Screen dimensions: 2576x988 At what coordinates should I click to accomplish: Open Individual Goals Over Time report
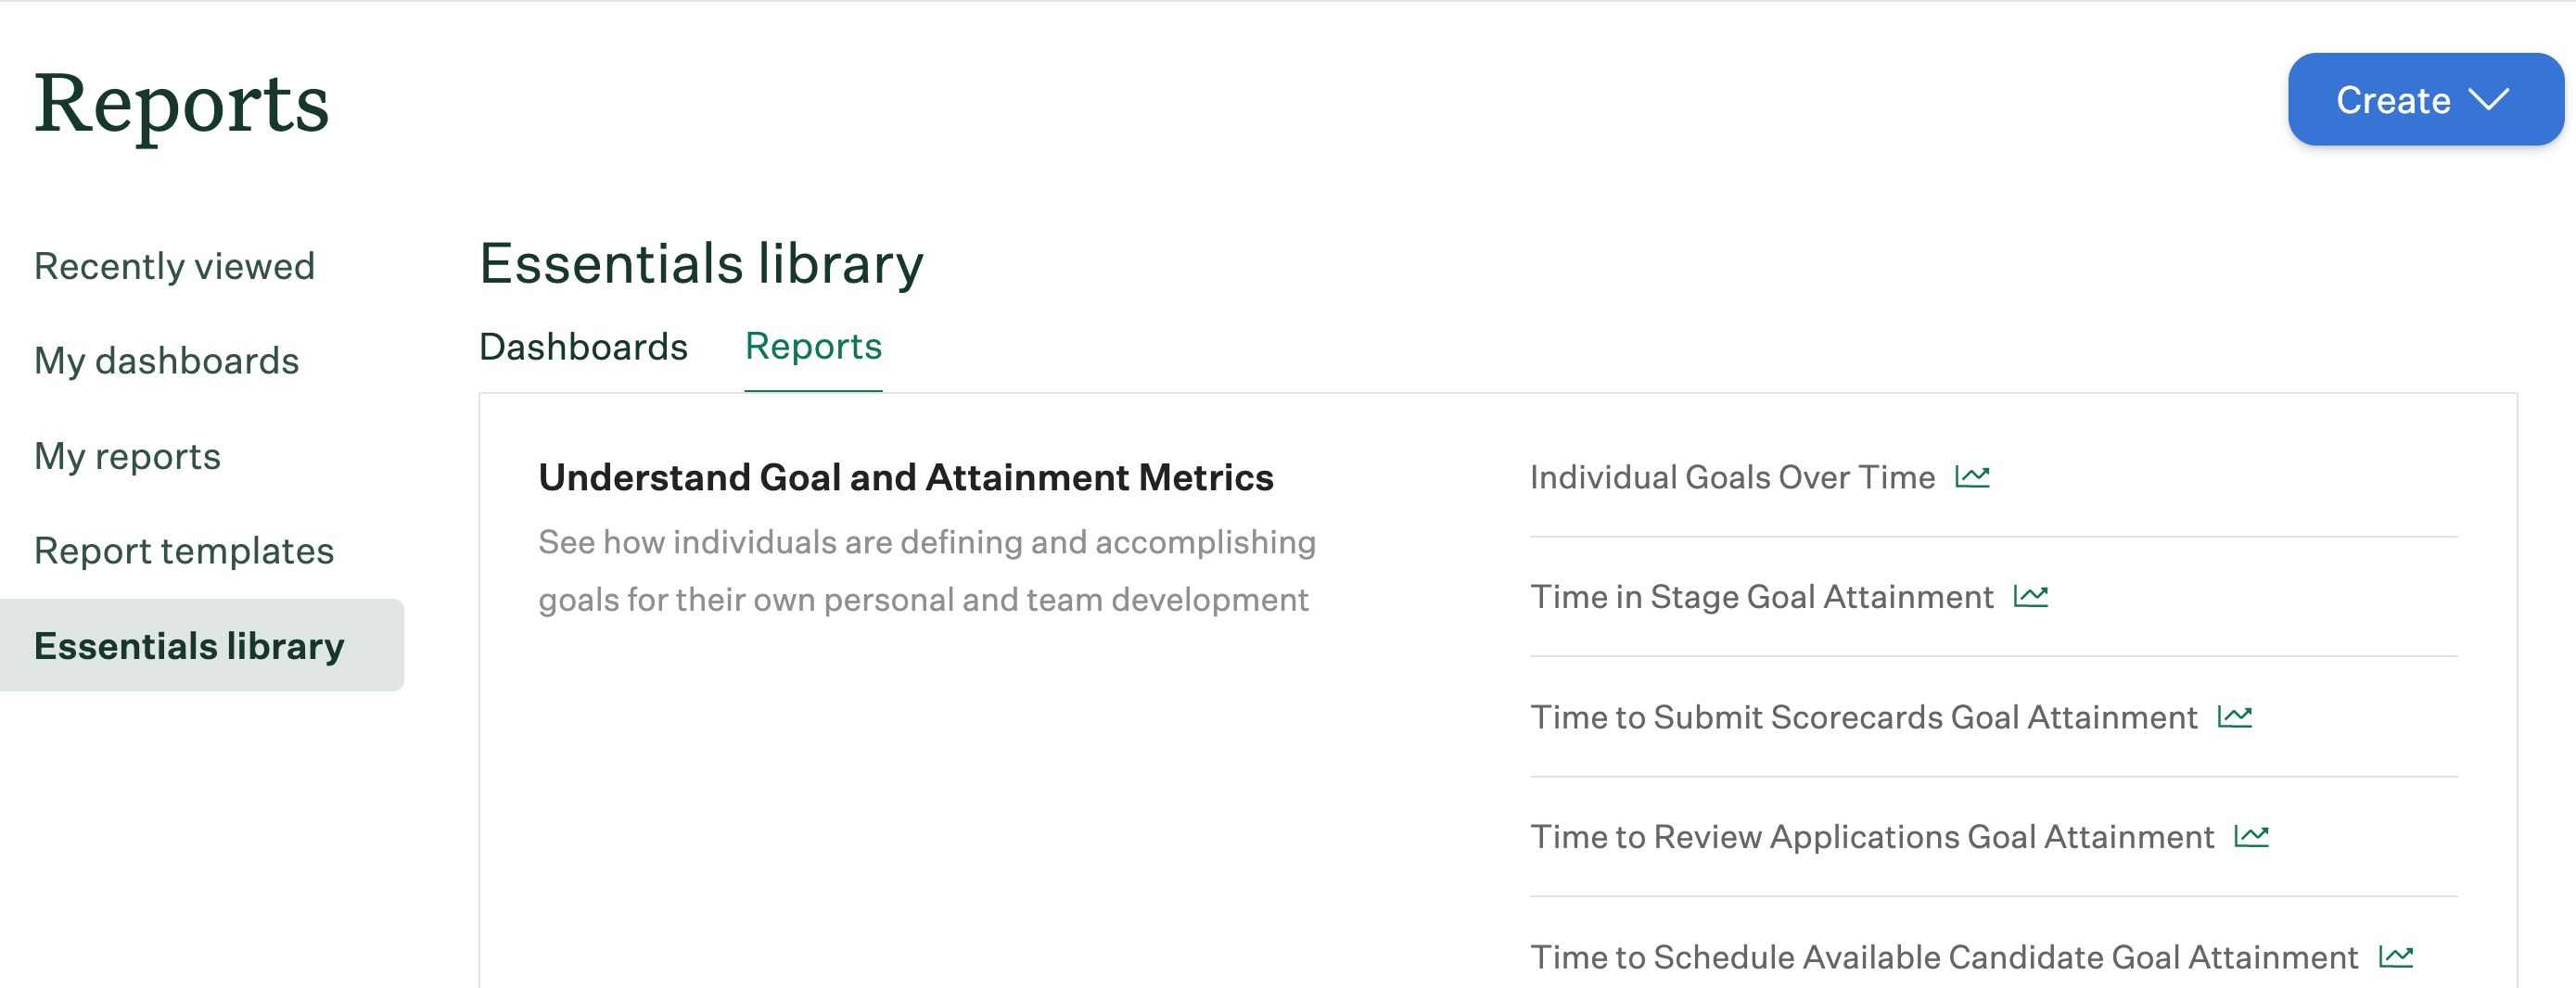(x=1732, y=477)
